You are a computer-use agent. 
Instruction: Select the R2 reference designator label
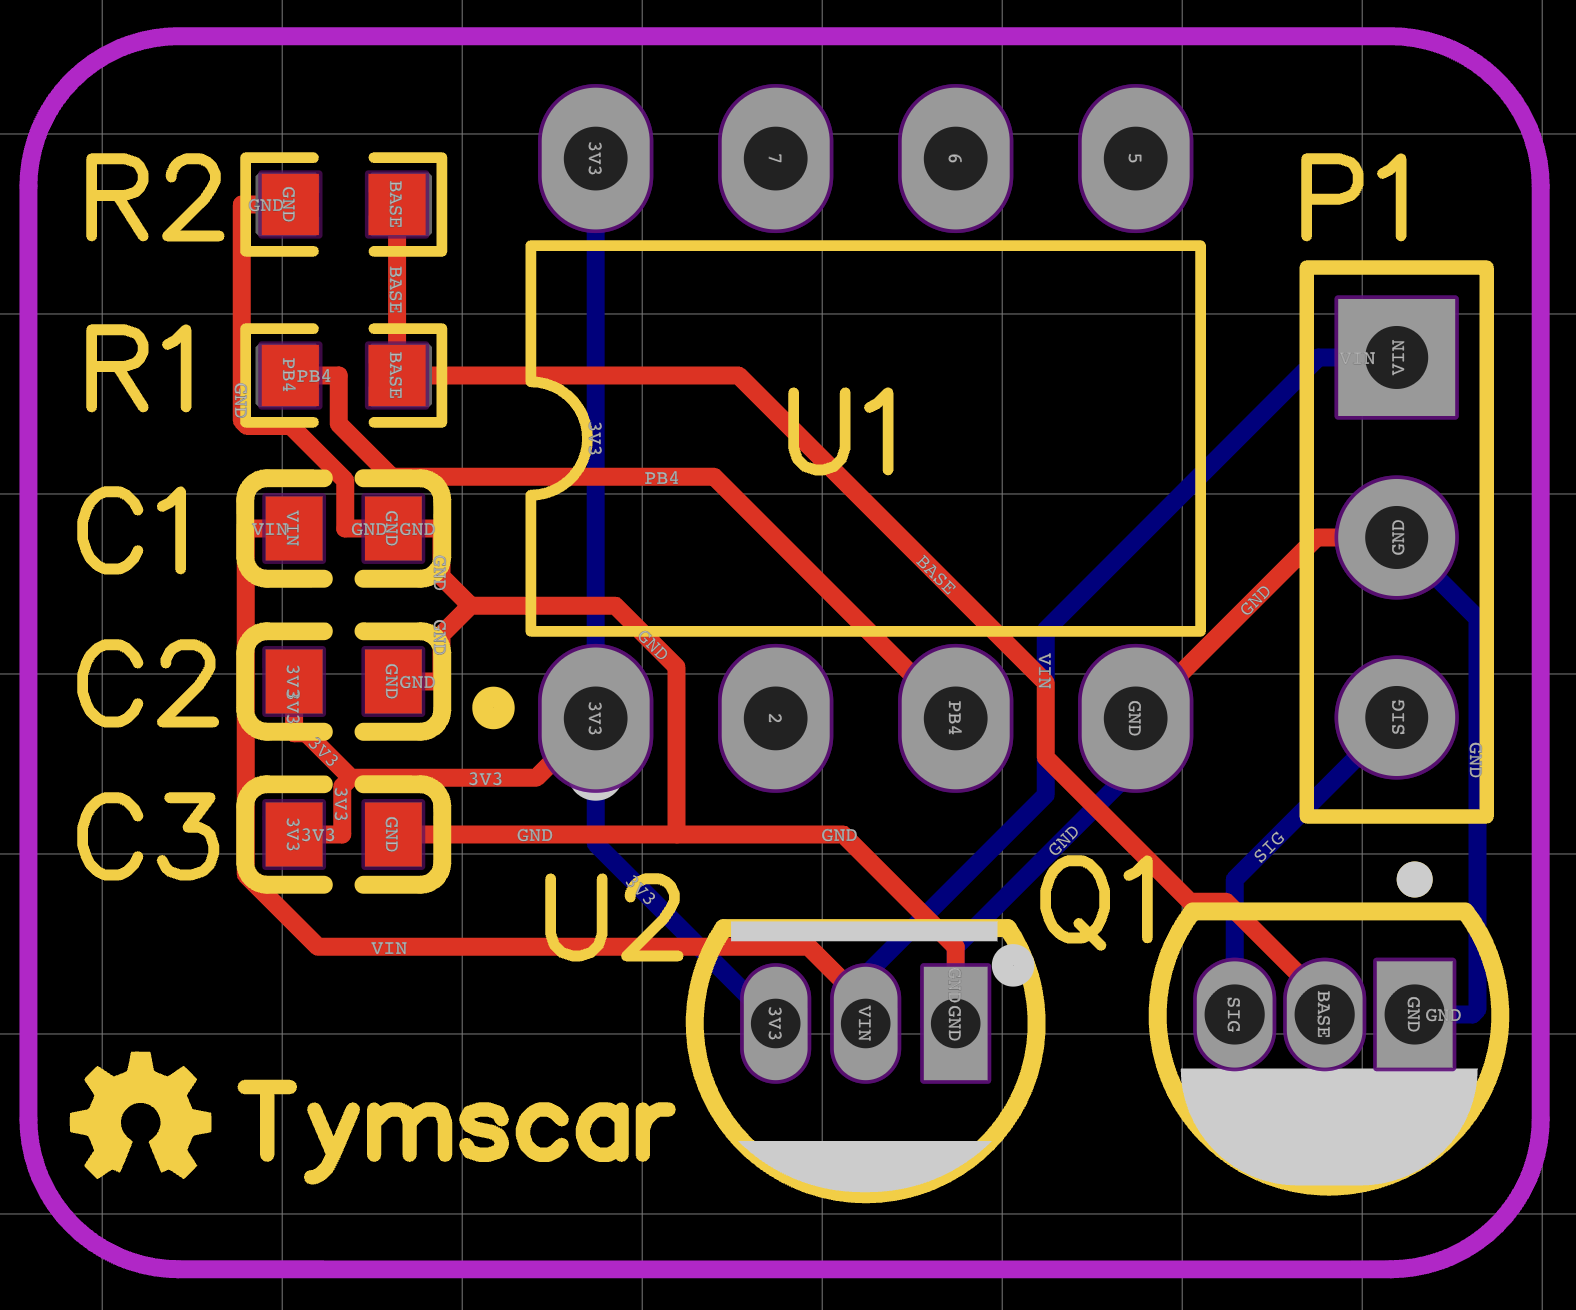153,197
